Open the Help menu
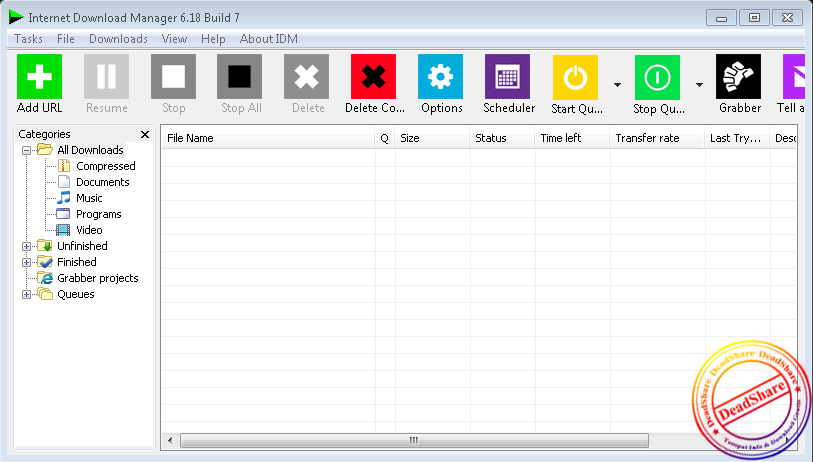This screenshot has height=462, width=813. tap(213, 39)
